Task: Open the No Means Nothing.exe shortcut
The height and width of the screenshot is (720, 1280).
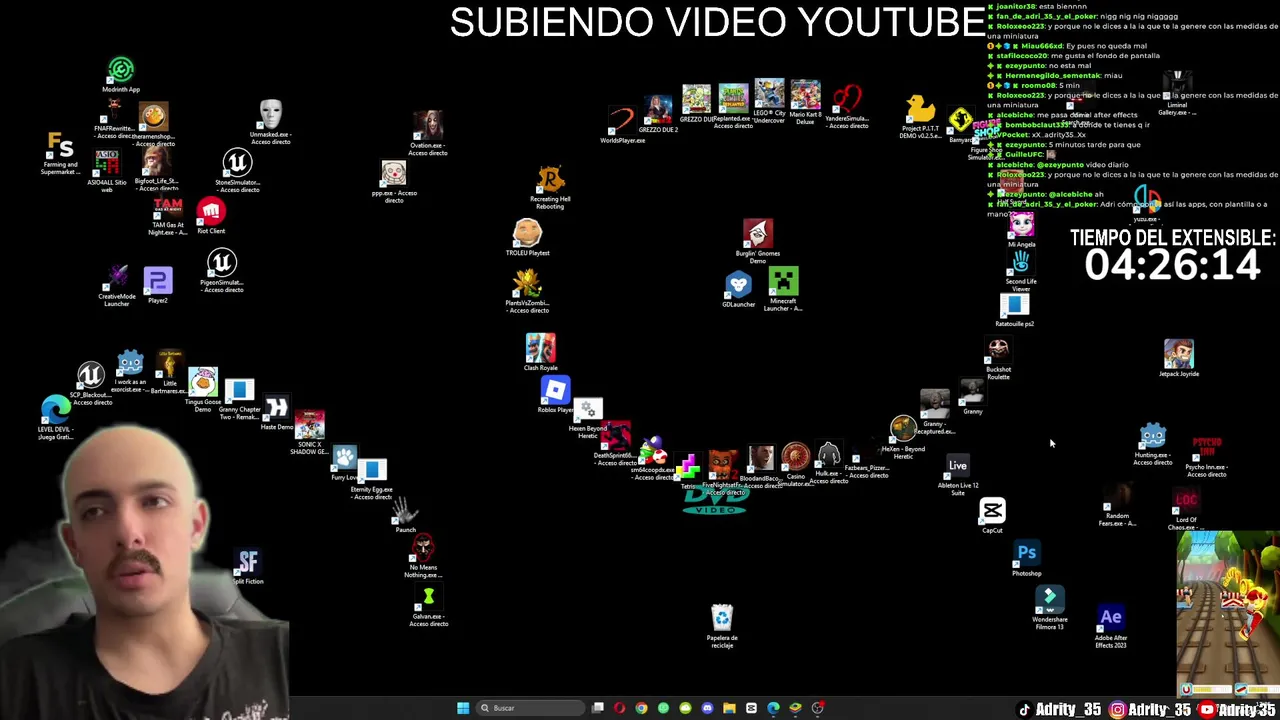Action: point(422,556)
